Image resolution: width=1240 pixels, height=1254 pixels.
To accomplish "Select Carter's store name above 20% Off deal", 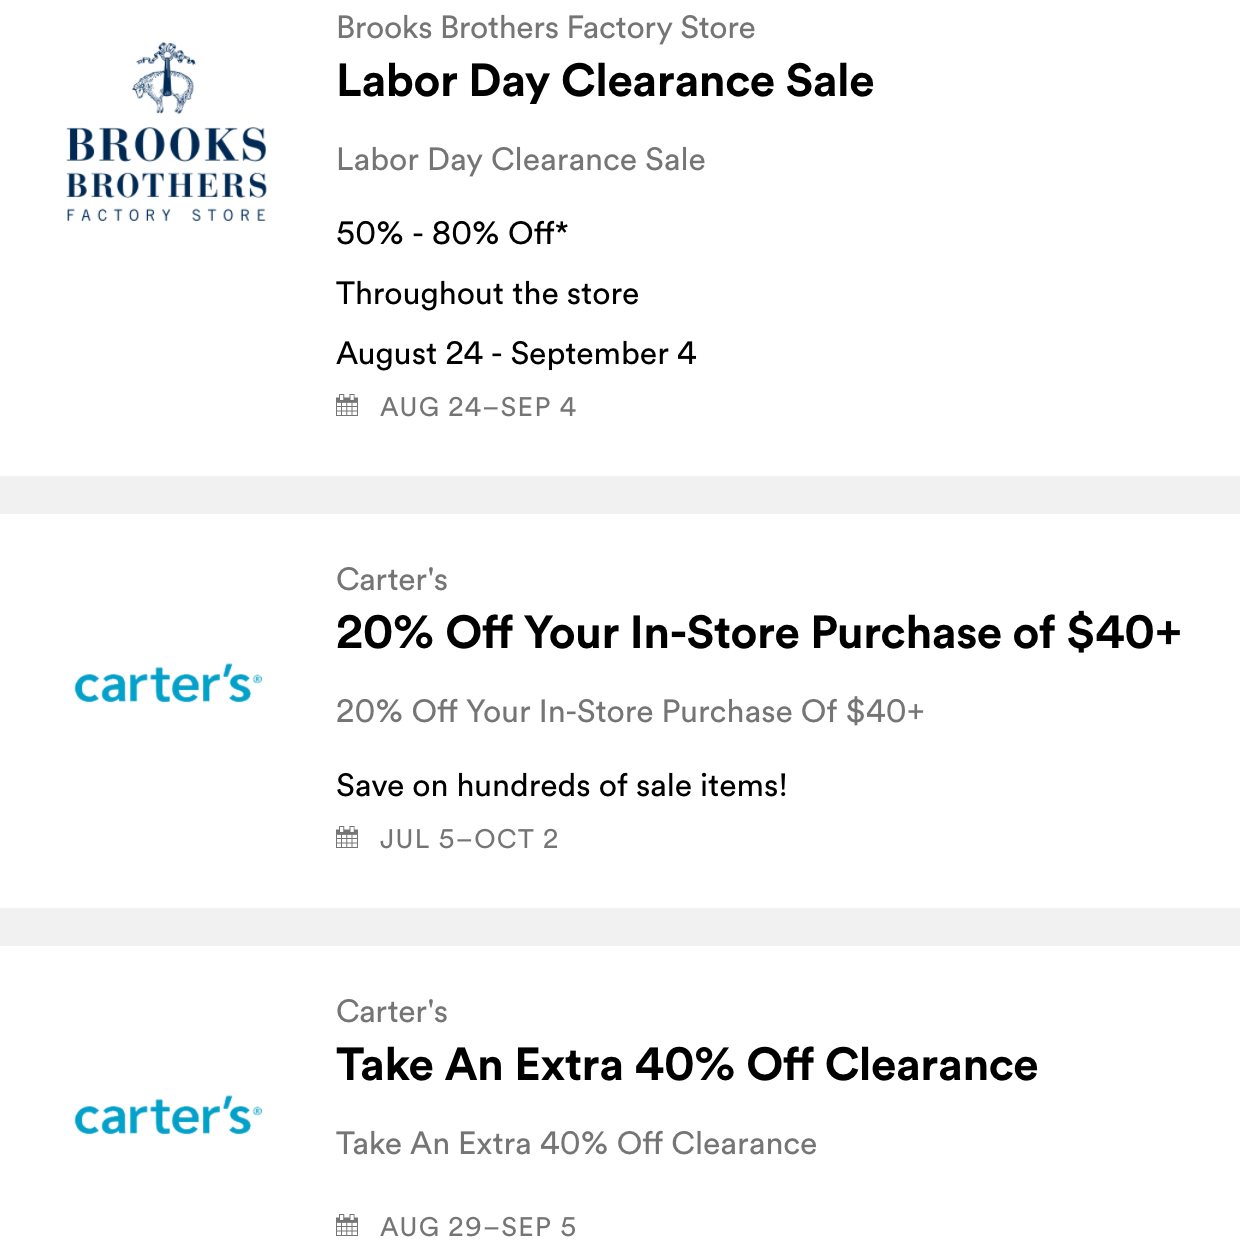I will pyautogui.click(x=392, y=580).
